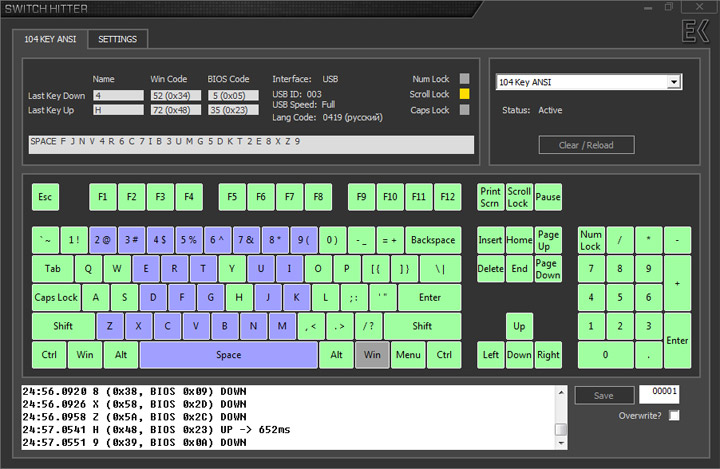Image resolution: width=720 pixels, height=469 pixels.
Task: Click the numpad plus key tile
Action: point(677,283)
